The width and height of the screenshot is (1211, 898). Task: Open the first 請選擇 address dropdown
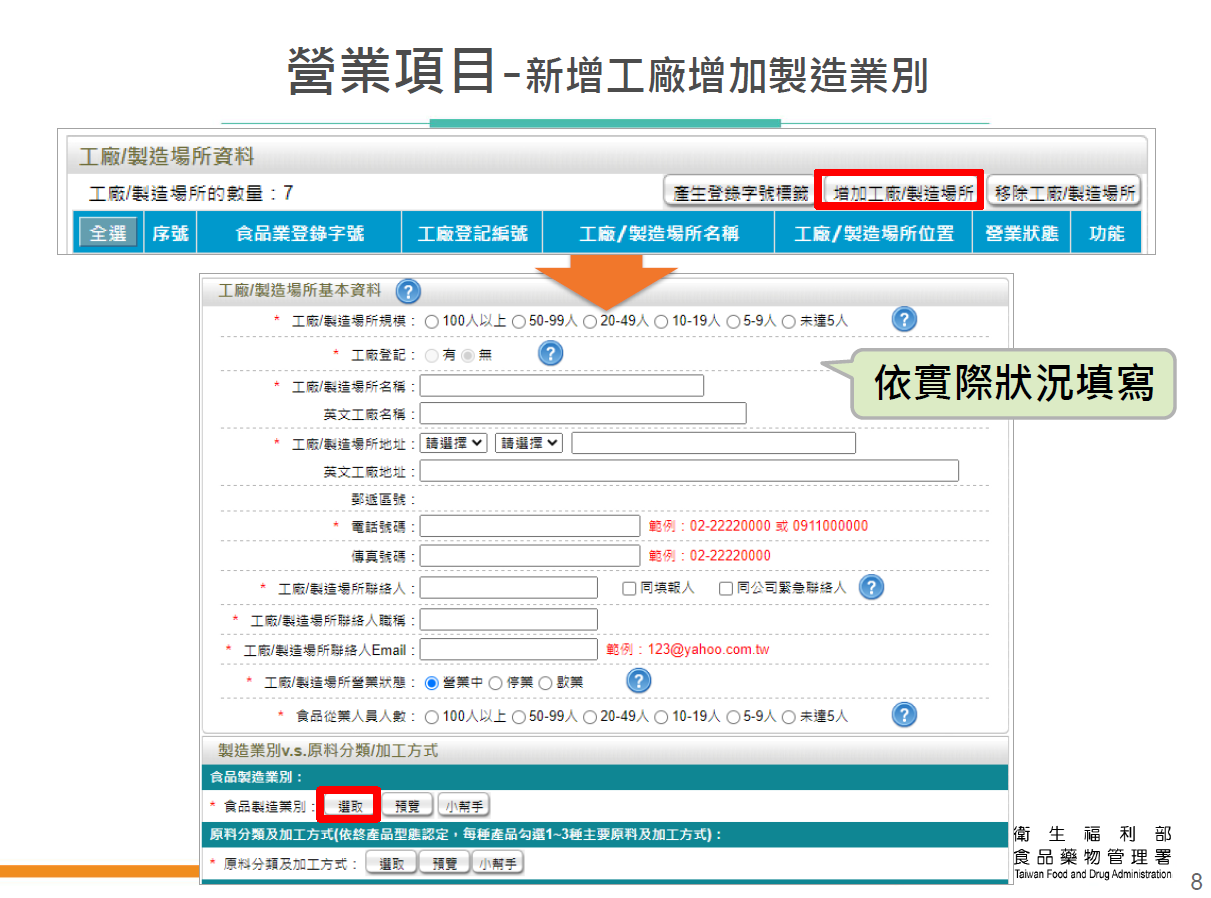click(454, 443)
